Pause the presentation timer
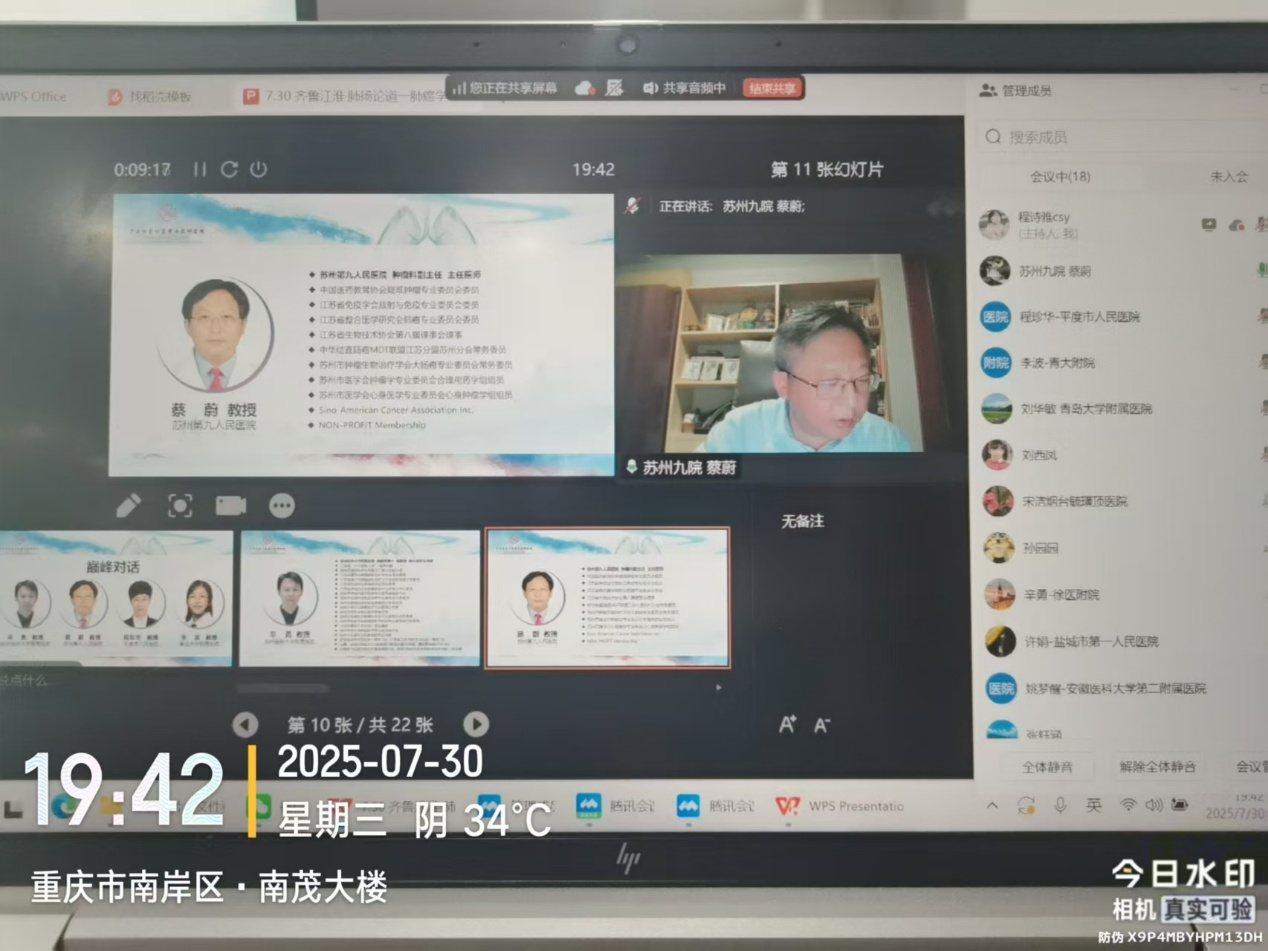The image size is (1268, 951). [200, 170]
